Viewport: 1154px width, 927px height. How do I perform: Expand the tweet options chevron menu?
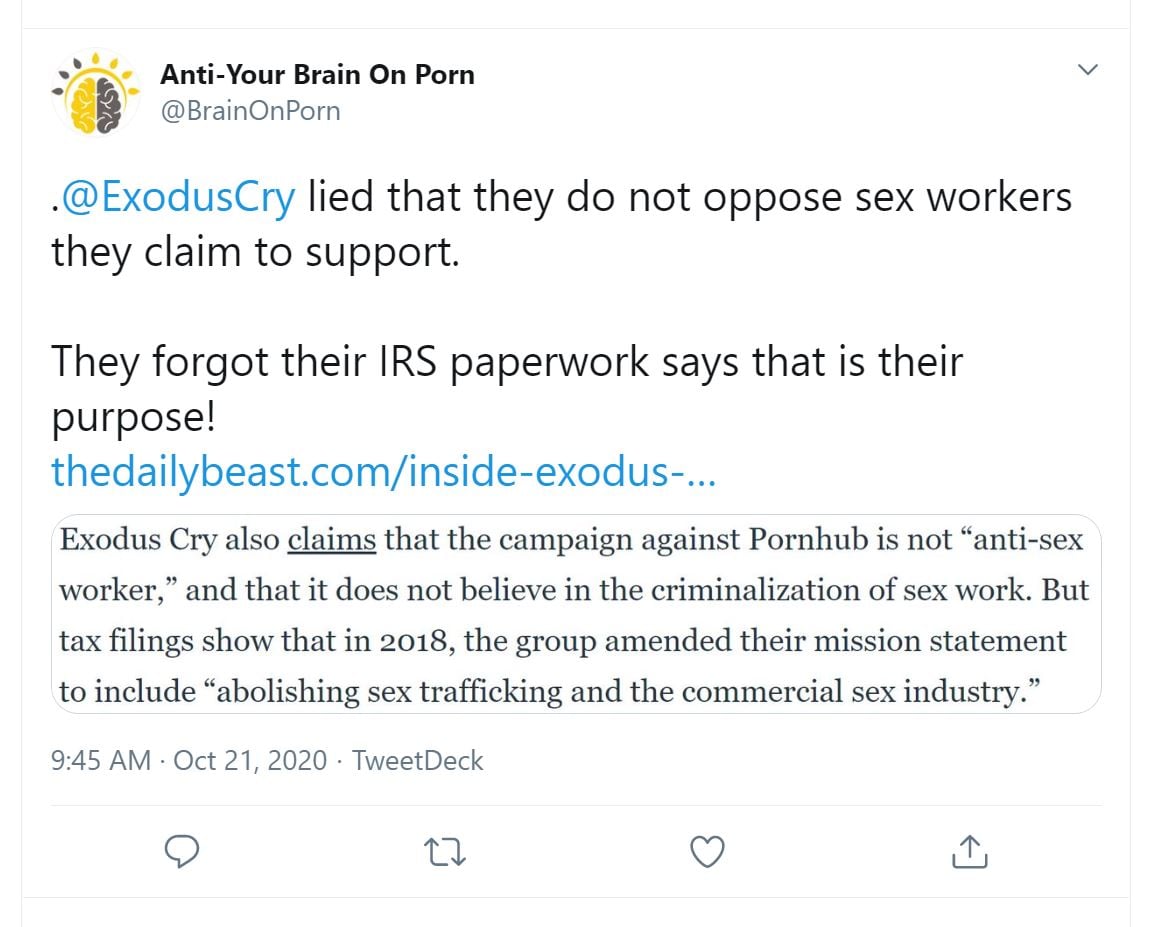point(1086,70)
